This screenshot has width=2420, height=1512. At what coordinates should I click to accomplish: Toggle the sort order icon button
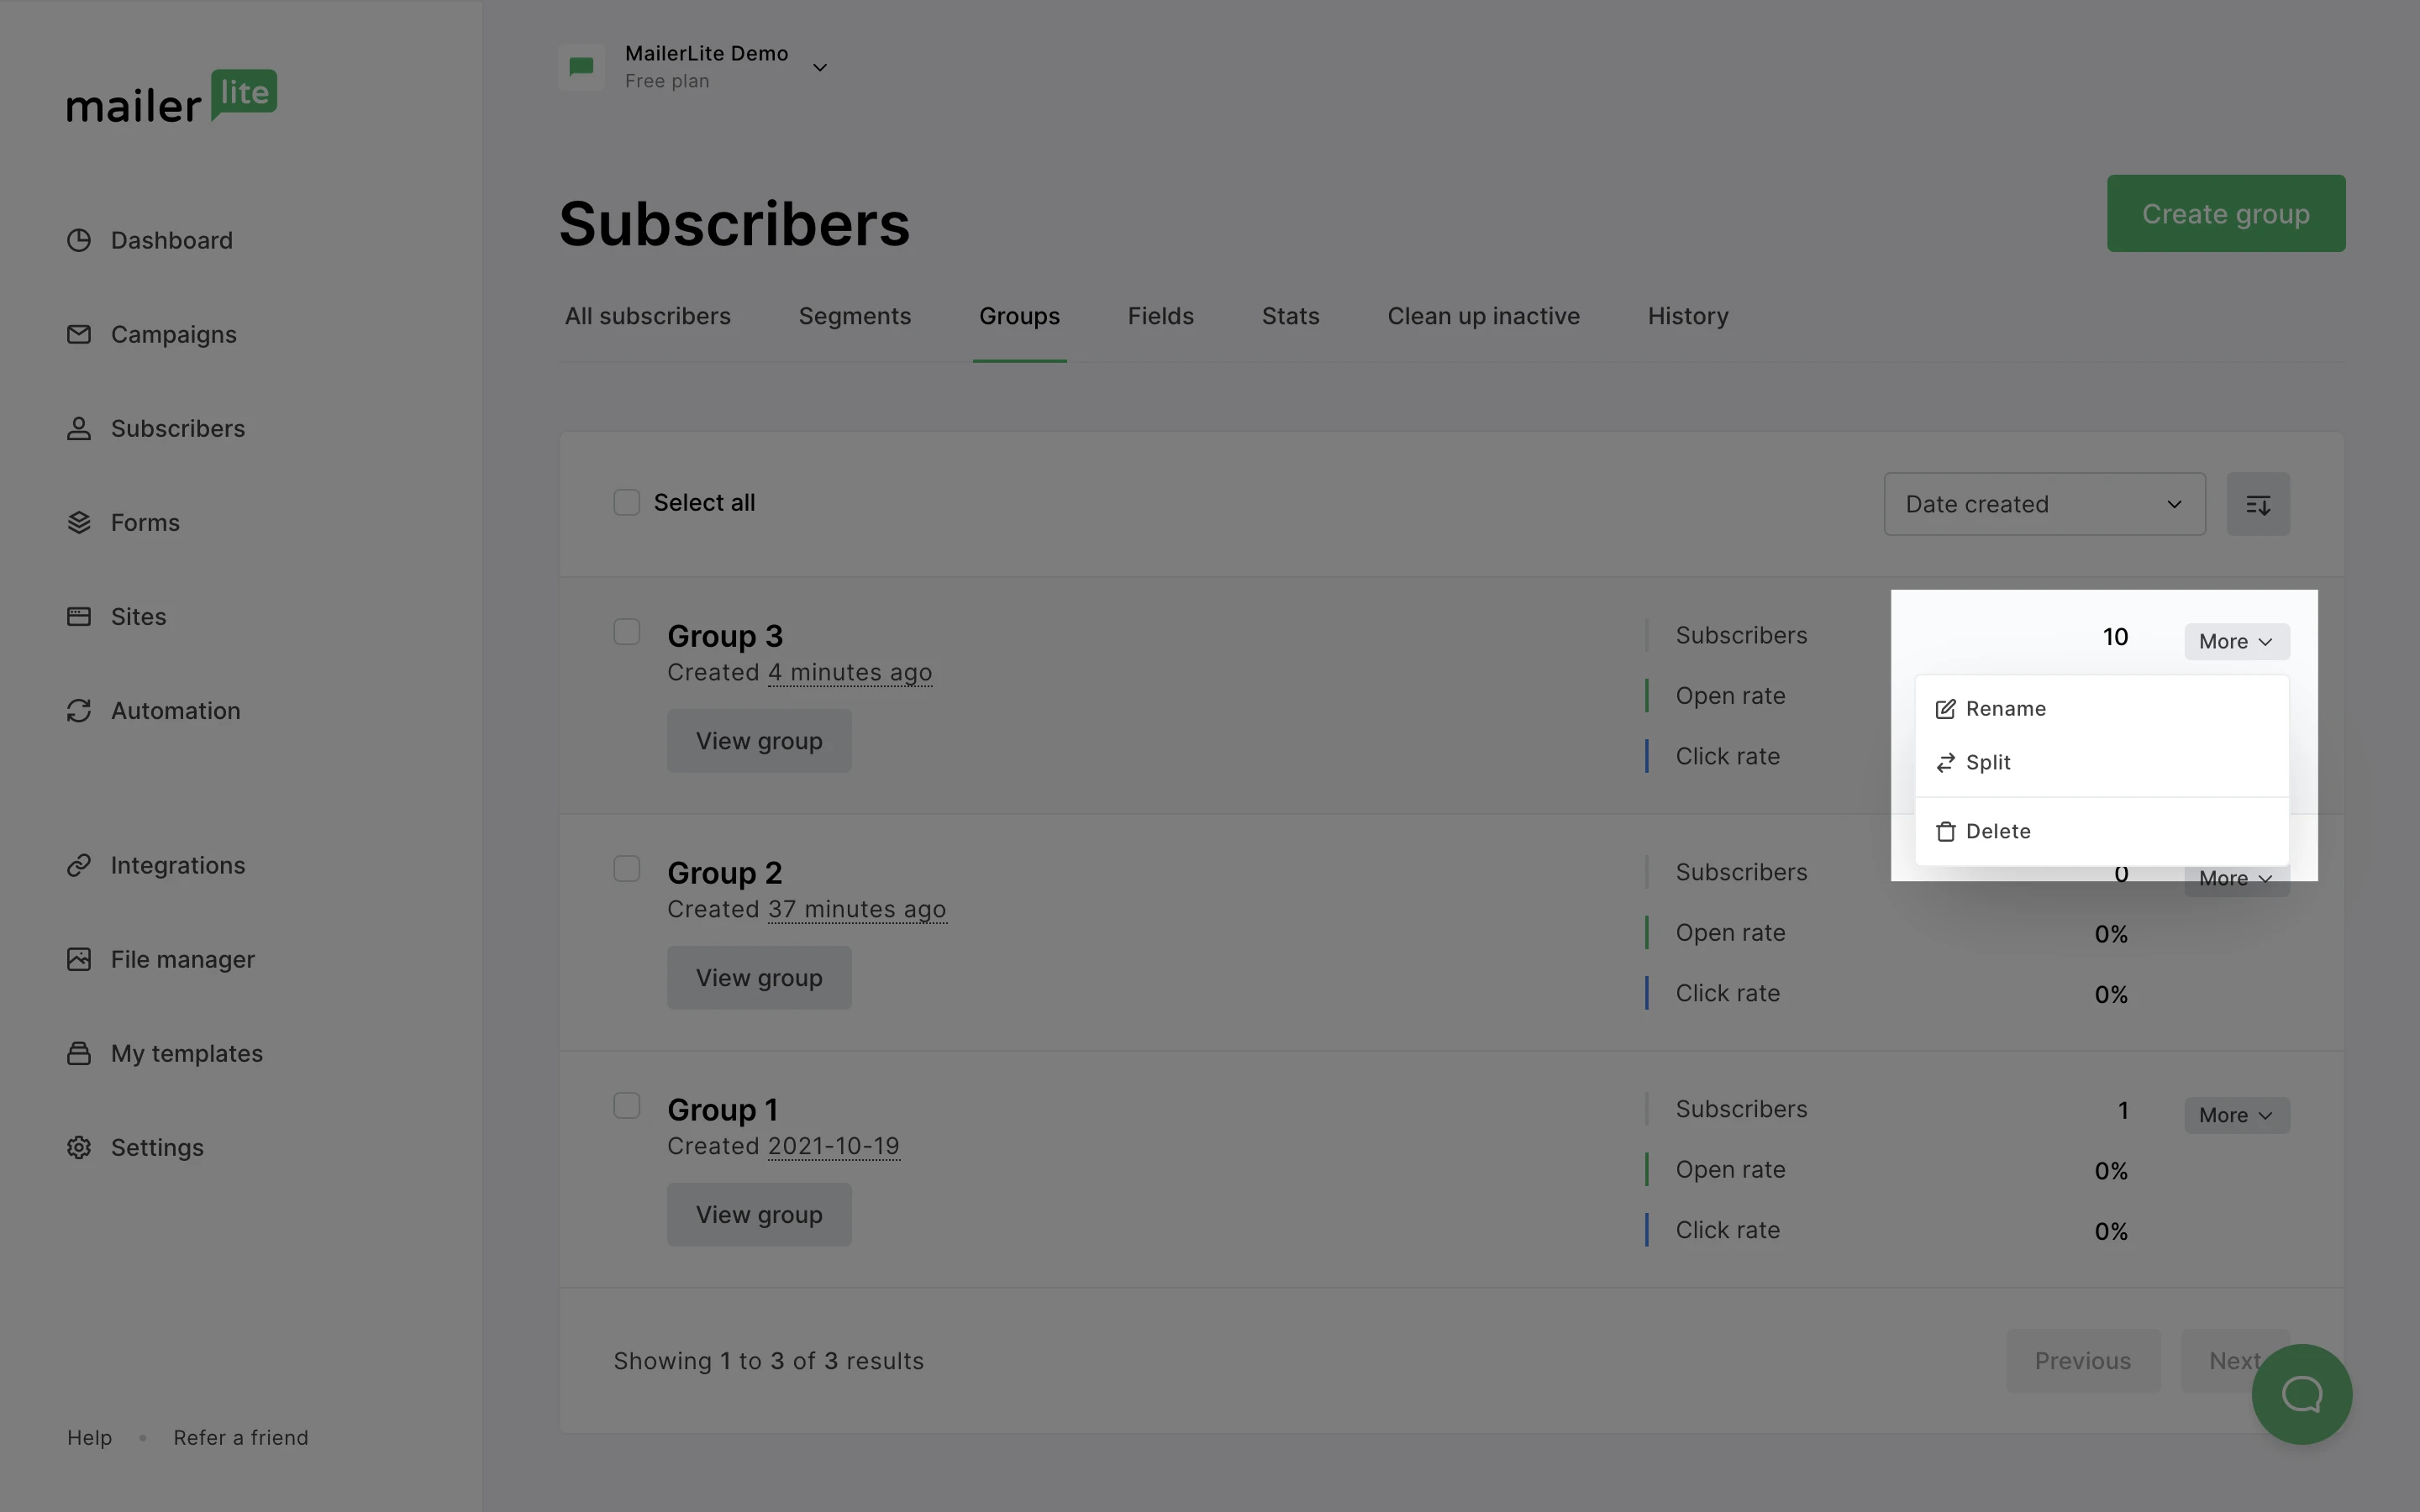pyautogui.click(x=2257, y=504)
